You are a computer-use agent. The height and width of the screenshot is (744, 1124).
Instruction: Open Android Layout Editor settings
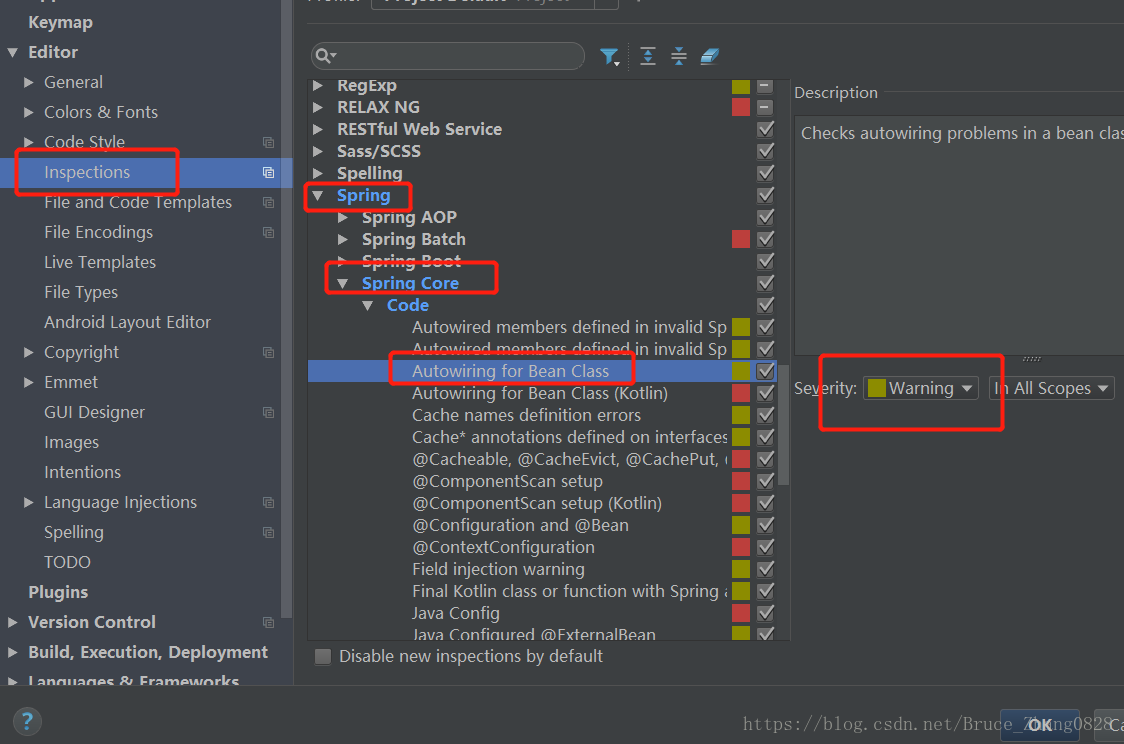(128, 323)
